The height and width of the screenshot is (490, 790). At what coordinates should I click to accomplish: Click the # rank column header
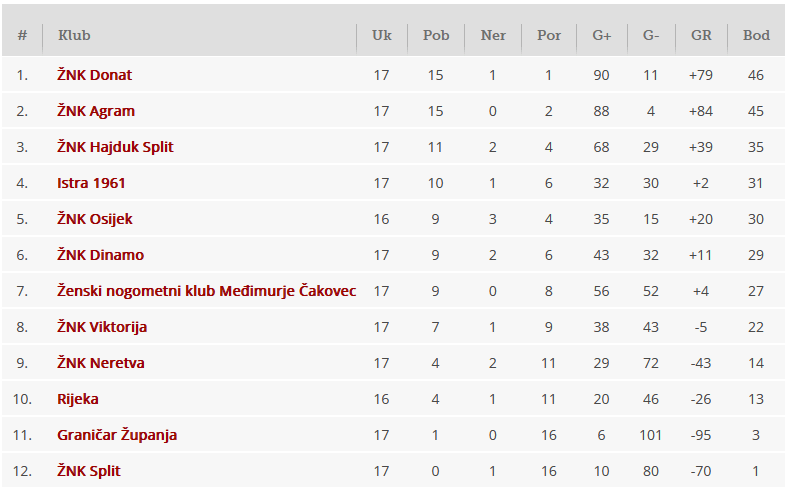point(22,35)
